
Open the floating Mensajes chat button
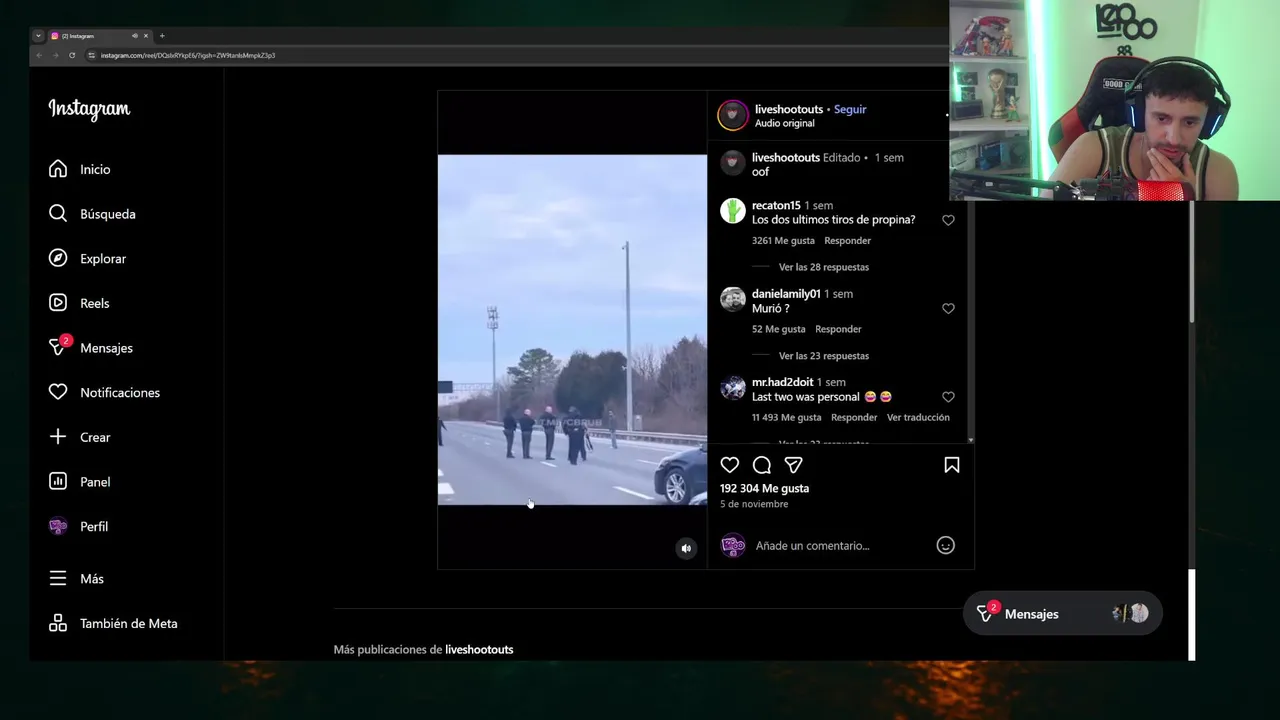pyautogui.click(x=1062, y=614)
